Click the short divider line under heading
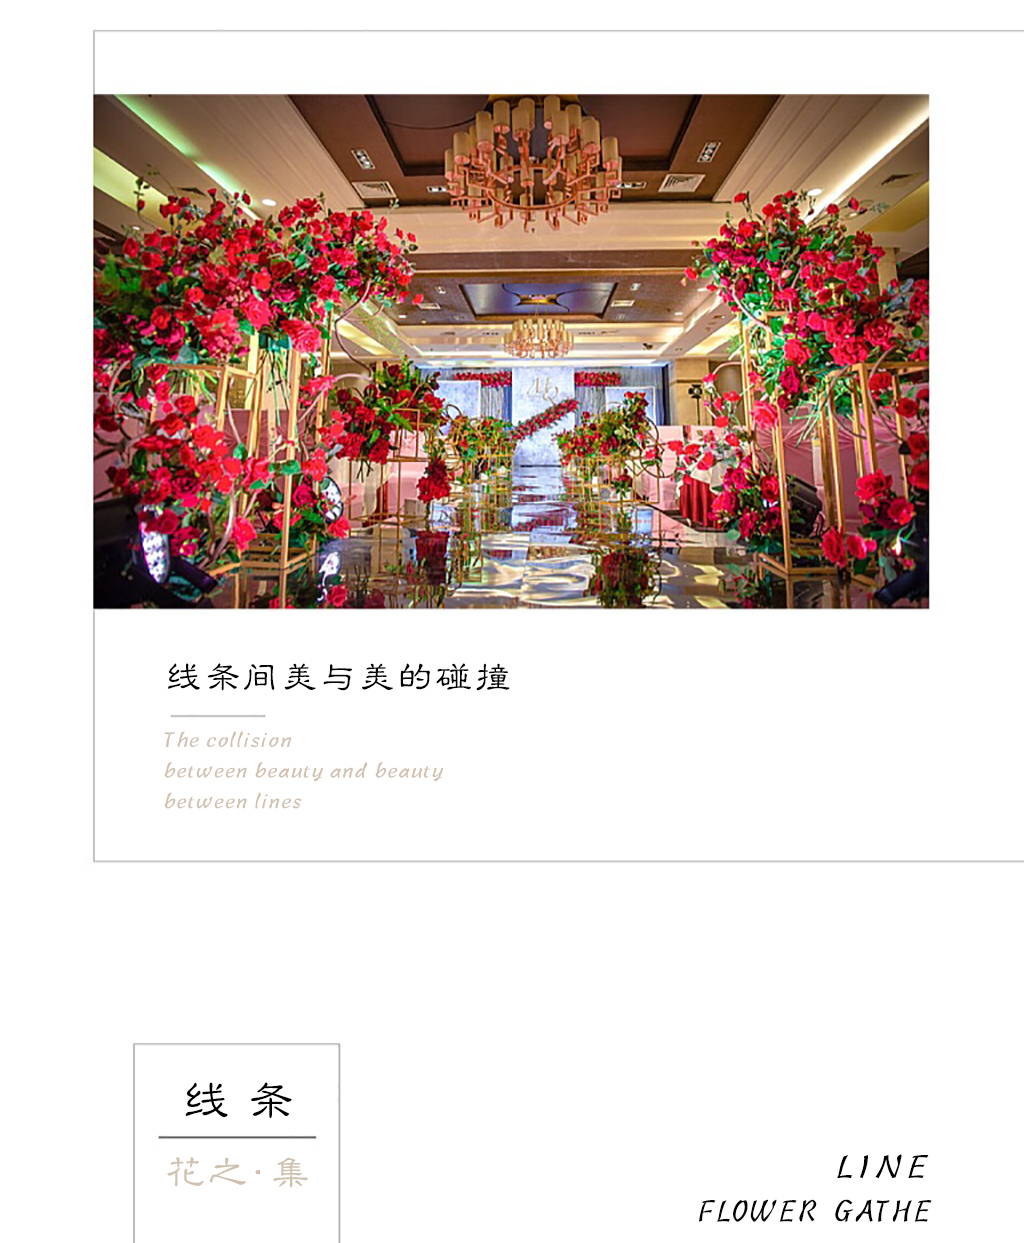Screen dimensions: 1024x1243 click(x=218, y=716)
